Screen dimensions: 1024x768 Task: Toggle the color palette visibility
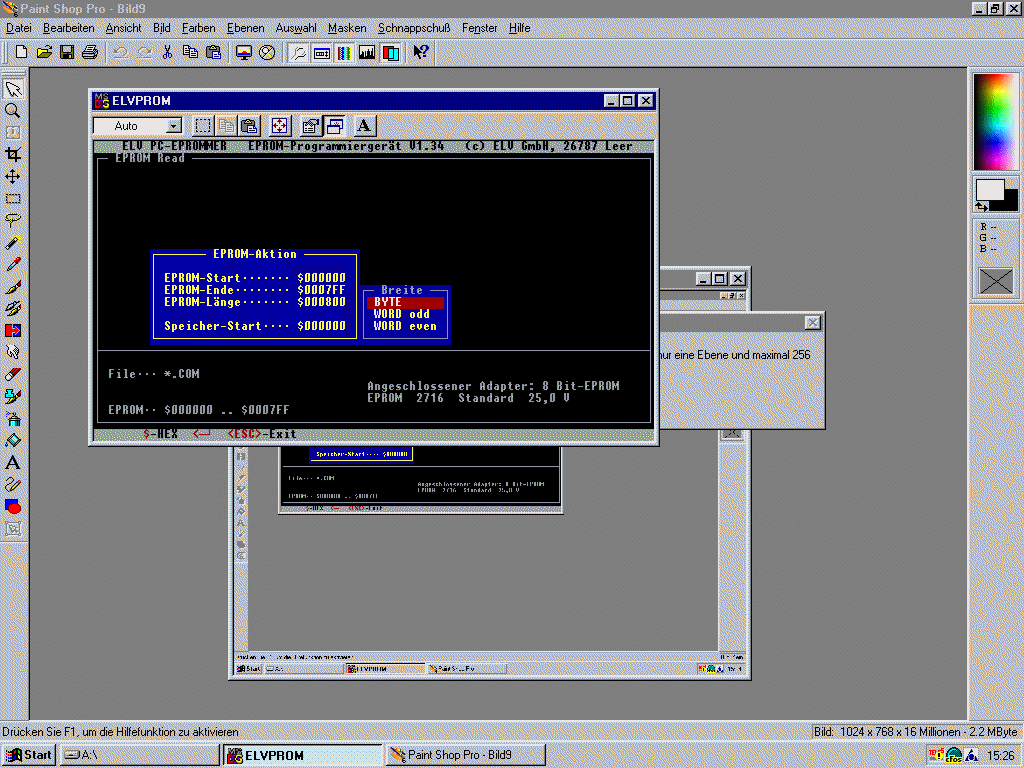344,52
